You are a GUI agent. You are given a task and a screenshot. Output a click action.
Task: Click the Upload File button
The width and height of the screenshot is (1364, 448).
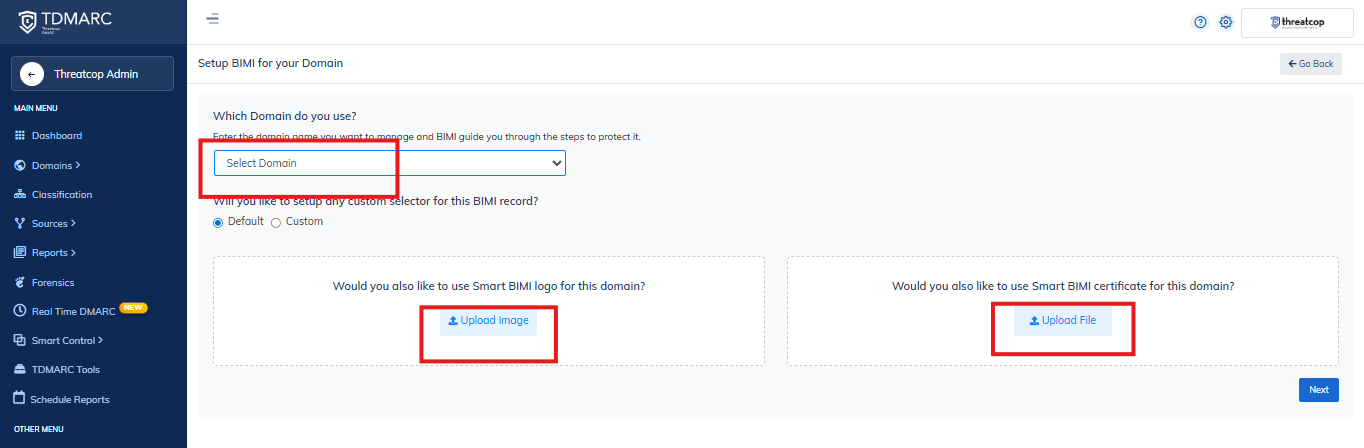(1062, 321)
